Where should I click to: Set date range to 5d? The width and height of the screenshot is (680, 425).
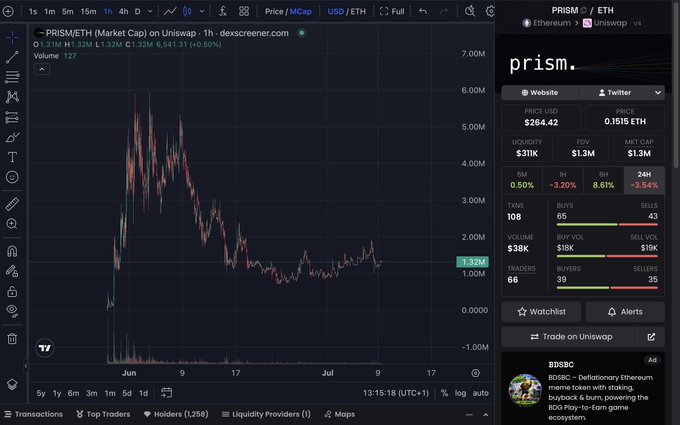point(127,393)
